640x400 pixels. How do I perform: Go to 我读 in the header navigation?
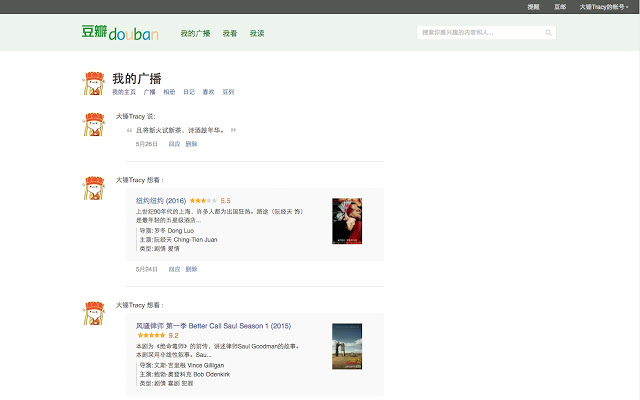point(257,33)
